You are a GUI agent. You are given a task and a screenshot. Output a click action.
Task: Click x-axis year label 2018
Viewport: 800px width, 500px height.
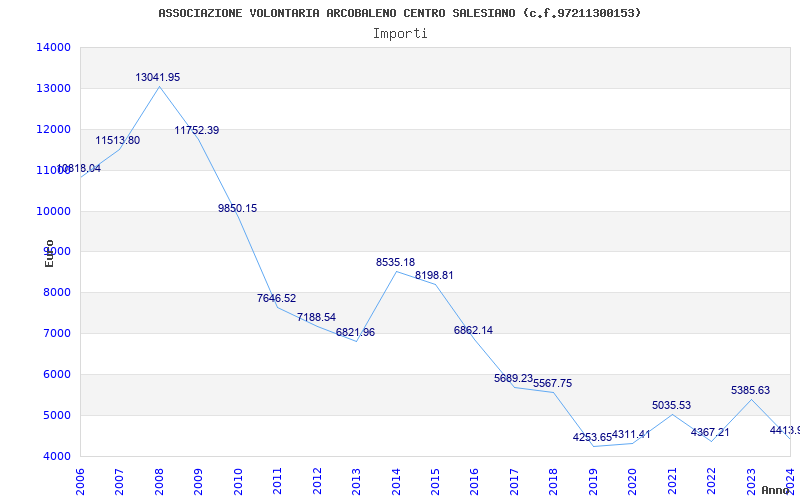tap(554, 480)
